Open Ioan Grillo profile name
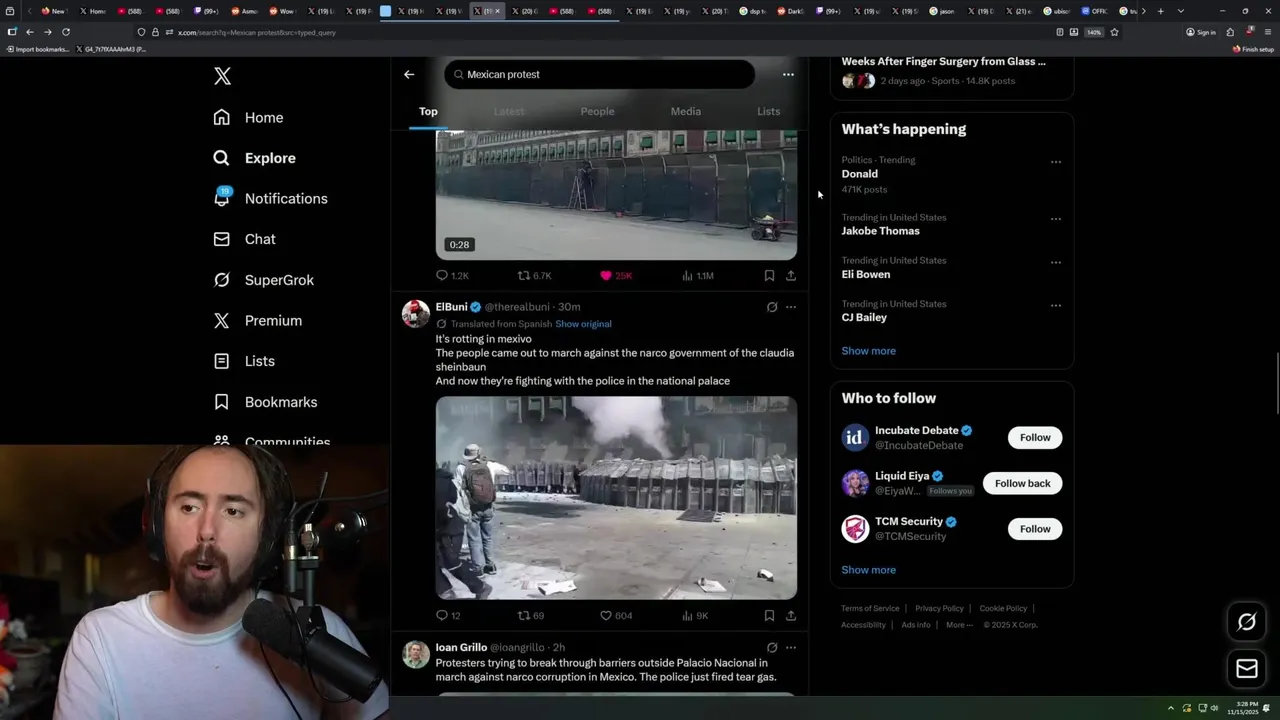 [x=461, y=647]
